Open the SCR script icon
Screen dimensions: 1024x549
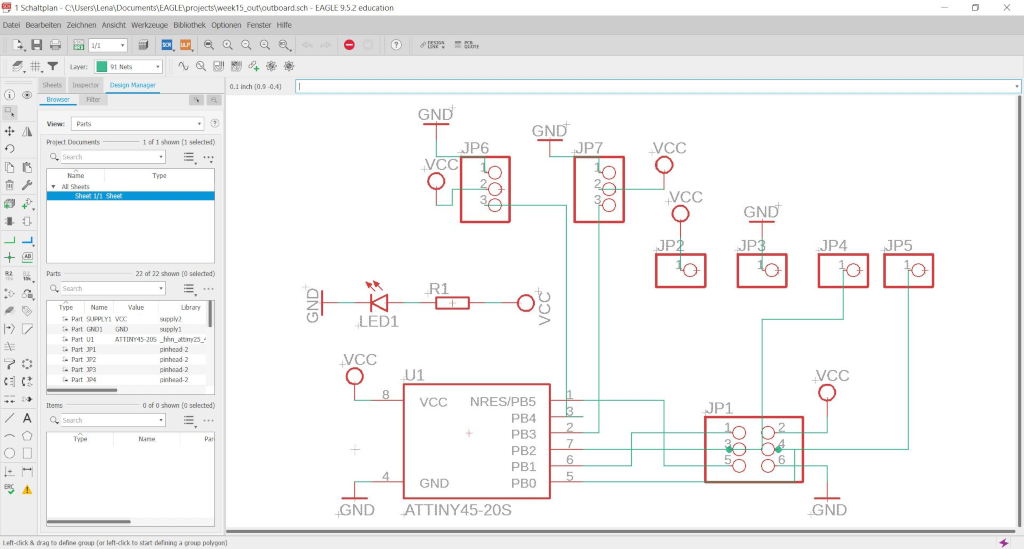[x=167, y=45]
